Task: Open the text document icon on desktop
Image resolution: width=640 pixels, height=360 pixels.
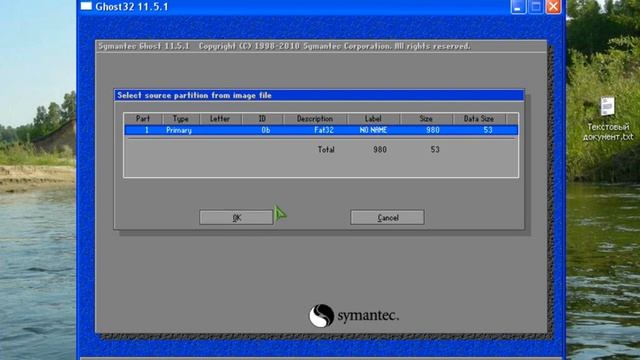Action: (608, 119)
